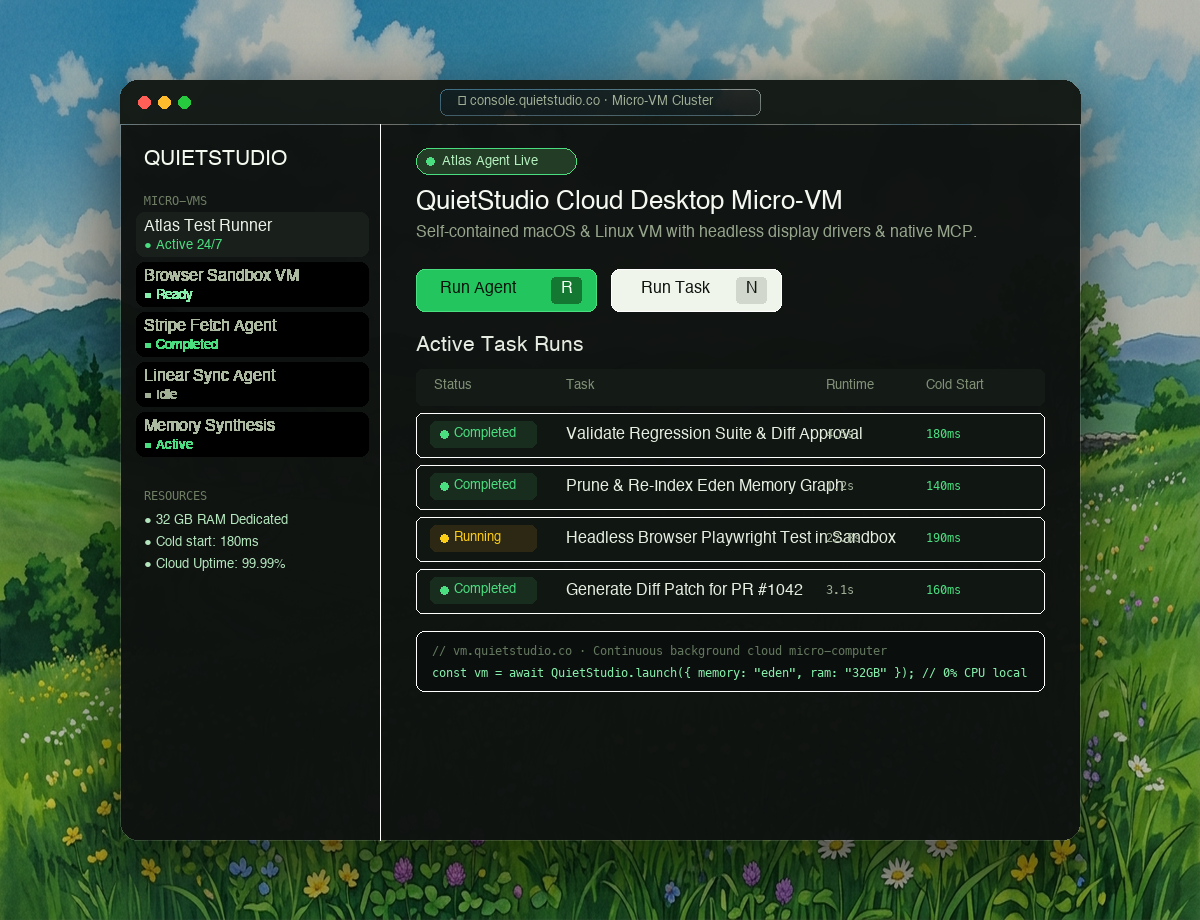Viewport: 1200px width, 920px height.
Task: Click the QUIETSTUDIO logo text
Action: point(216,158)
